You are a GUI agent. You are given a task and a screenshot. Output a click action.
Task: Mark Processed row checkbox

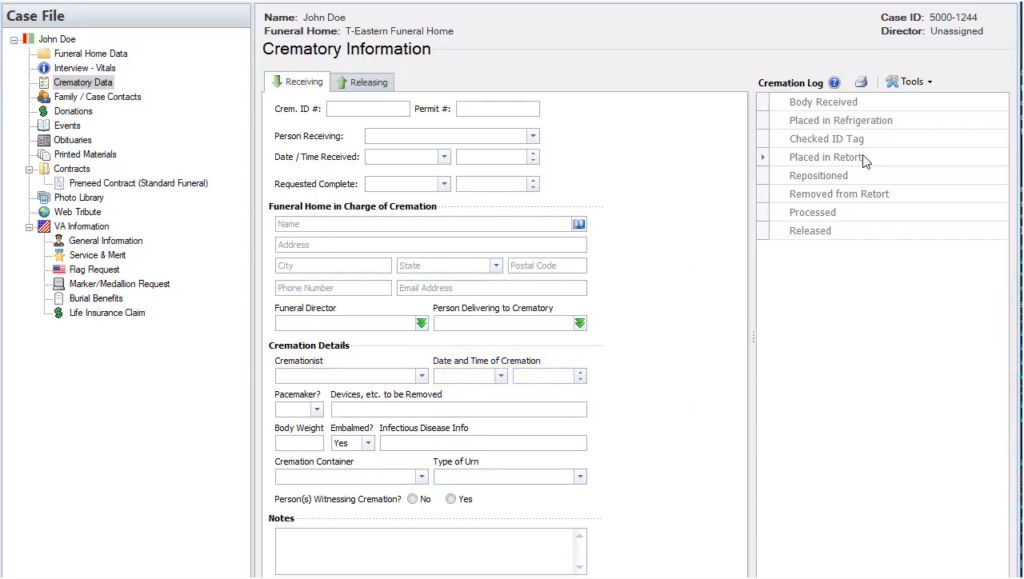click(763, 212)
